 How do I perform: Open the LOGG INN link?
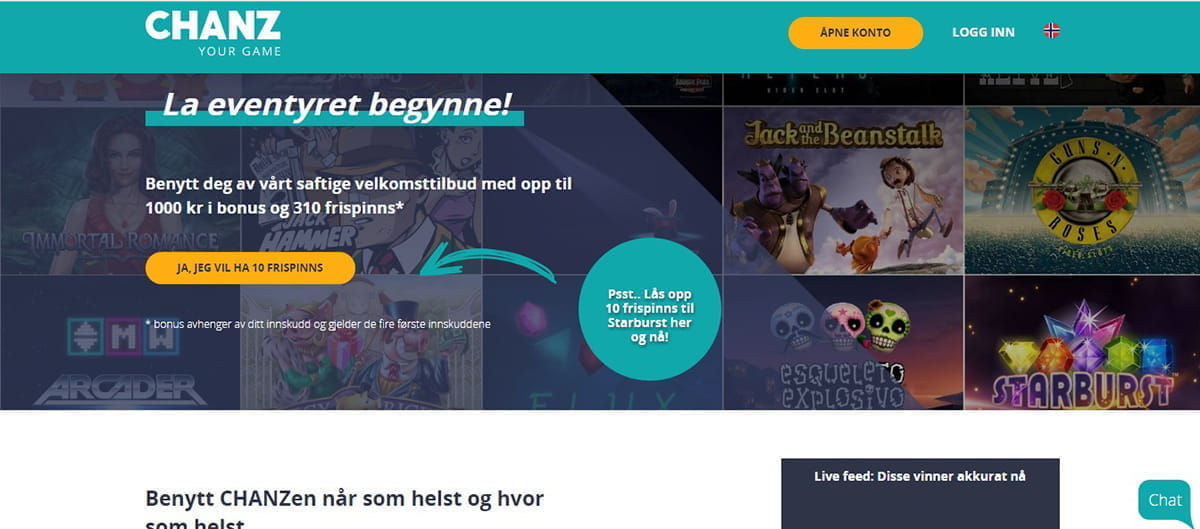pyautogui.click(x=983, y=32)
